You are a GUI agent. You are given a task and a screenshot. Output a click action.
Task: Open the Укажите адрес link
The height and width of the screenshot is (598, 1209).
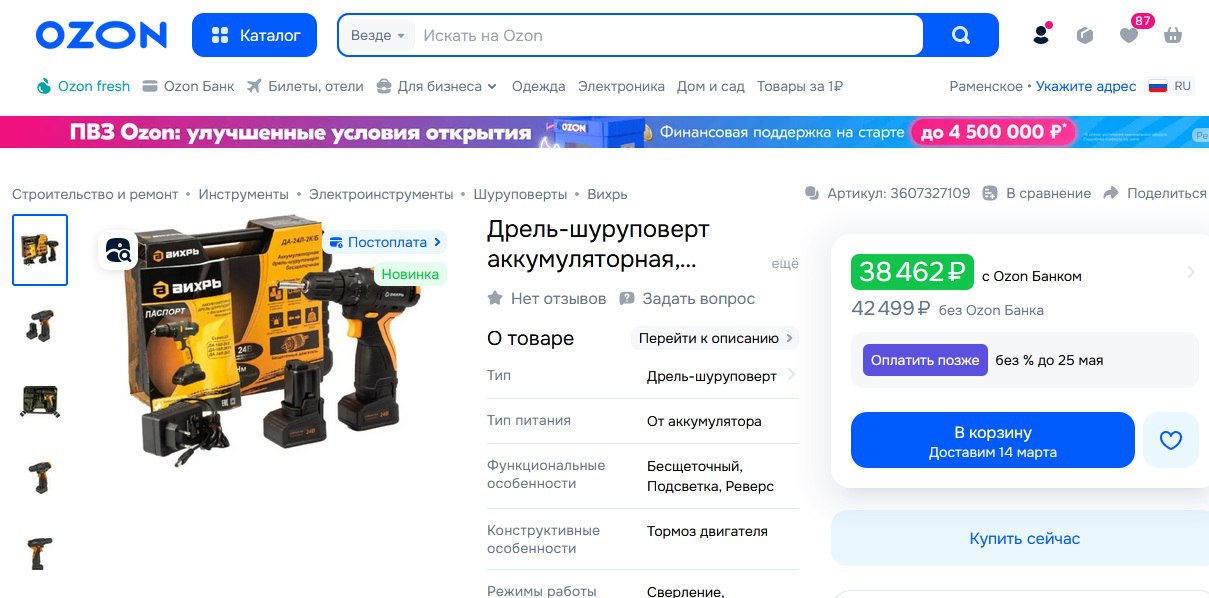pyautogui.click(x=1086, y=86)
